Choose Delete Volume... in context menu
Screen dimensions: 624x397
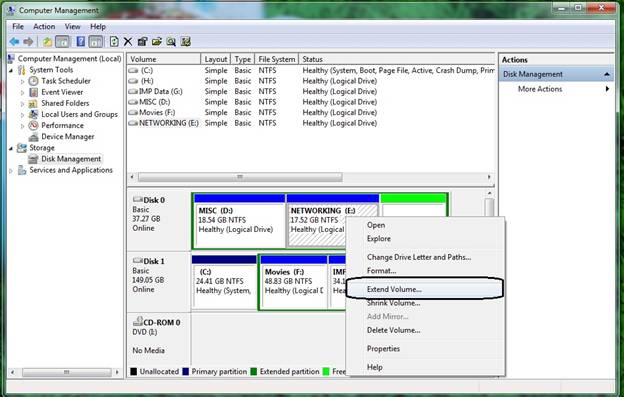425,330
